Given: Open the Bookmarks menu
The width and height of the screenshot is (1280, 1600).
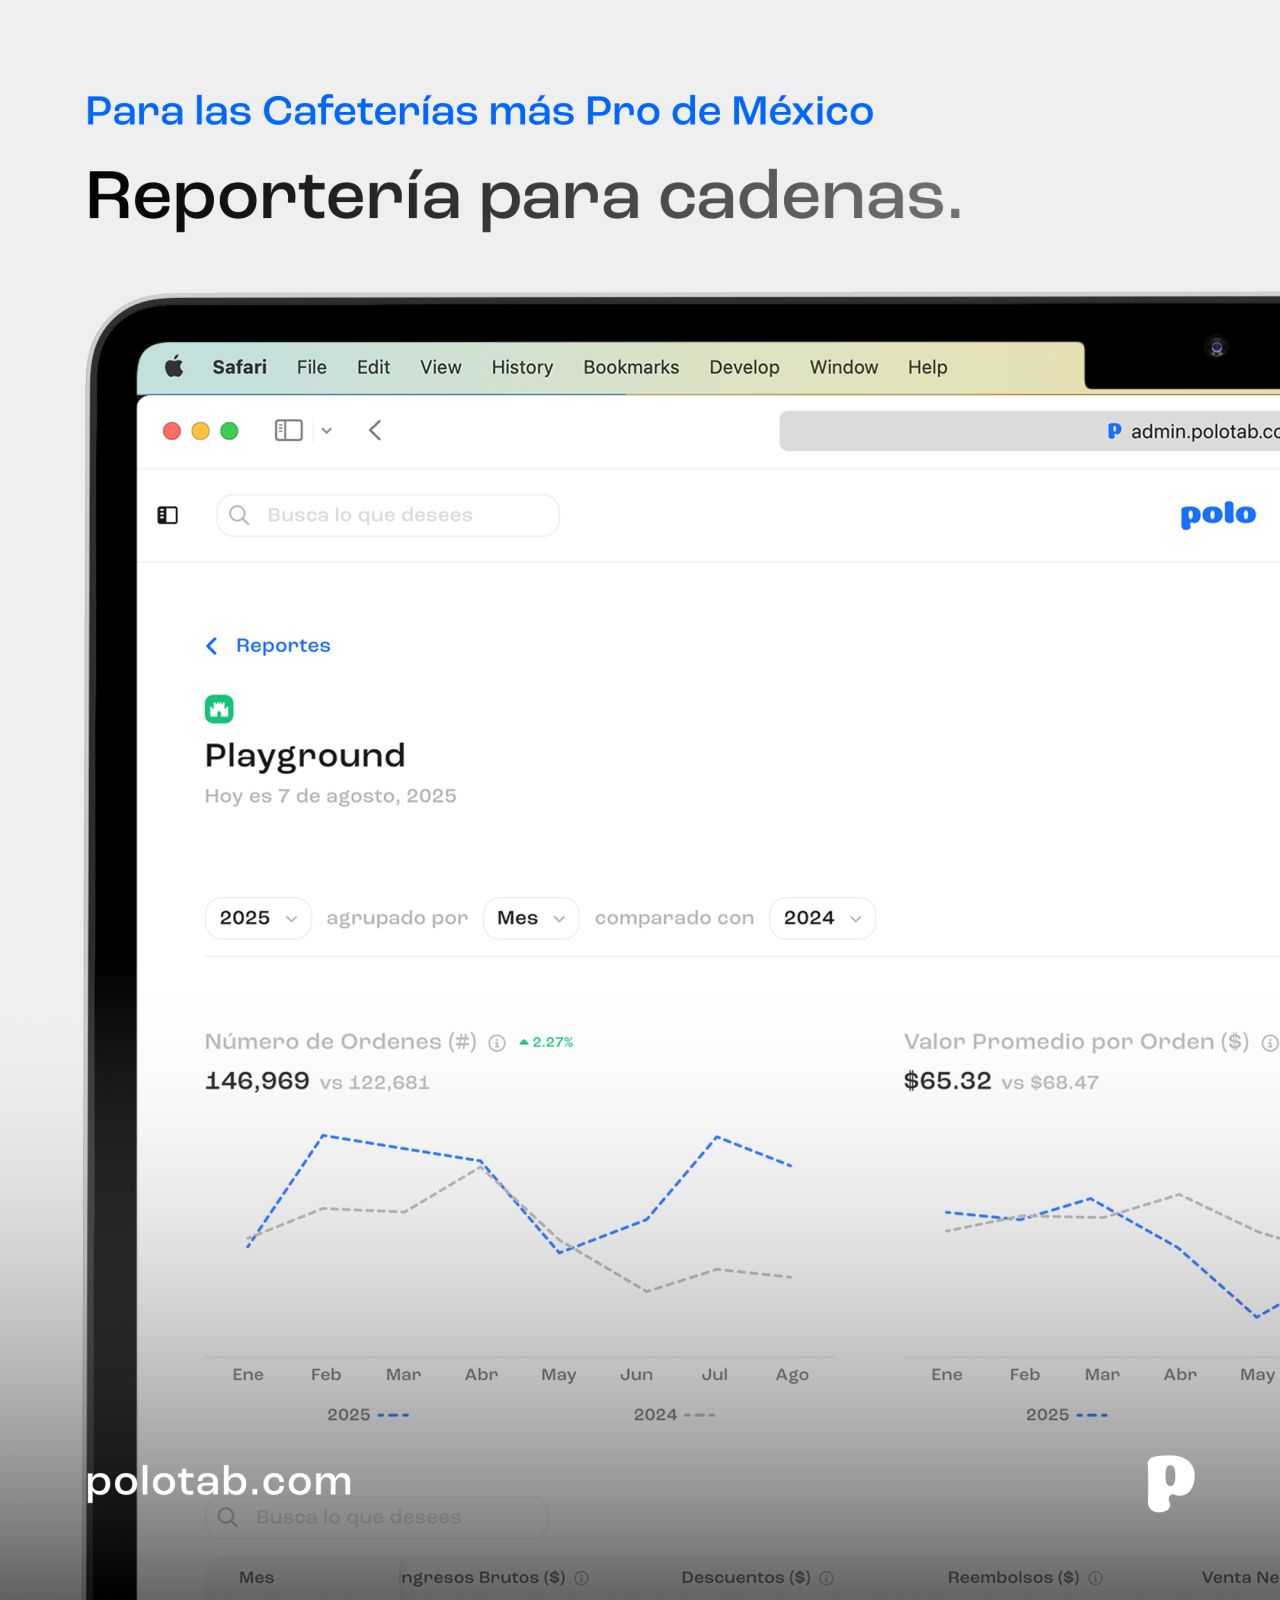Looking at the screenshot, I should (x=631, y=367).
